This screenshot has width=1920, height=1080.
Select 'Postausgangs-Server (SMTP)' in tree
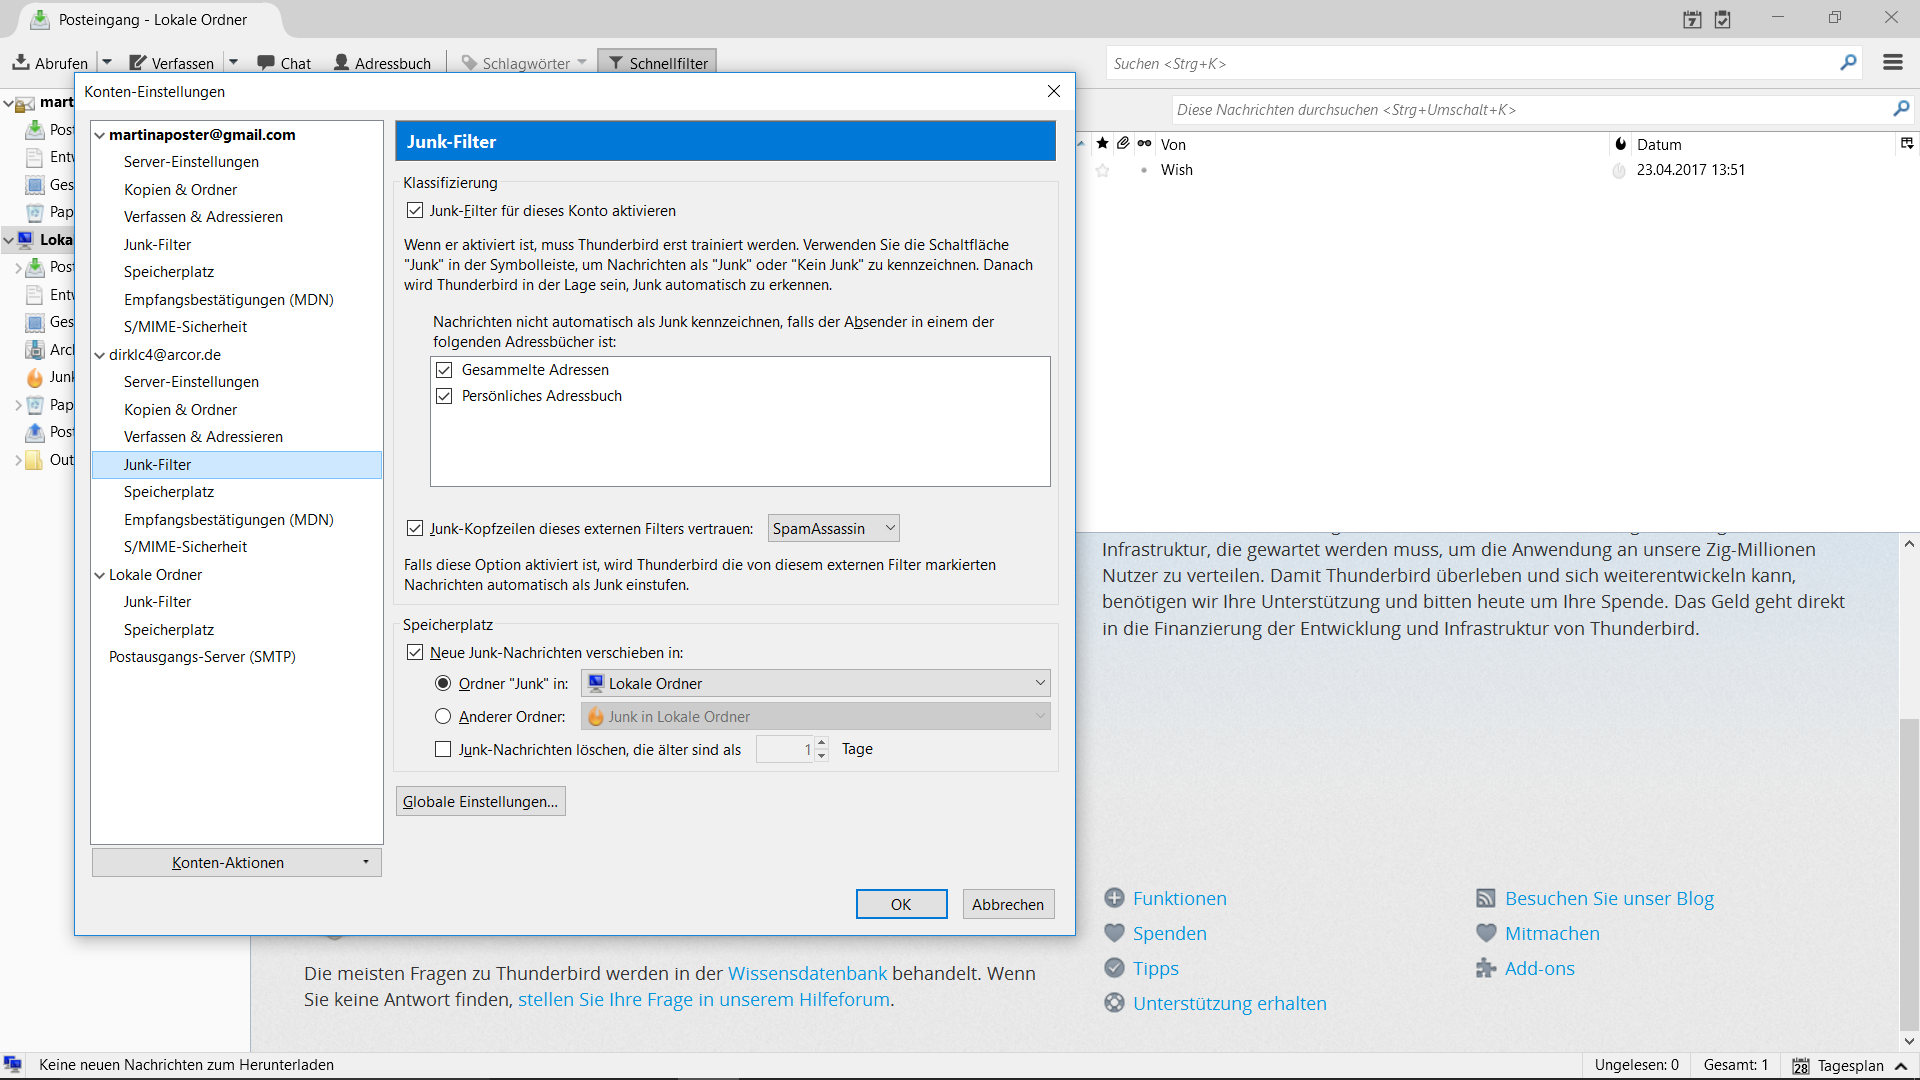click(202, 657)
